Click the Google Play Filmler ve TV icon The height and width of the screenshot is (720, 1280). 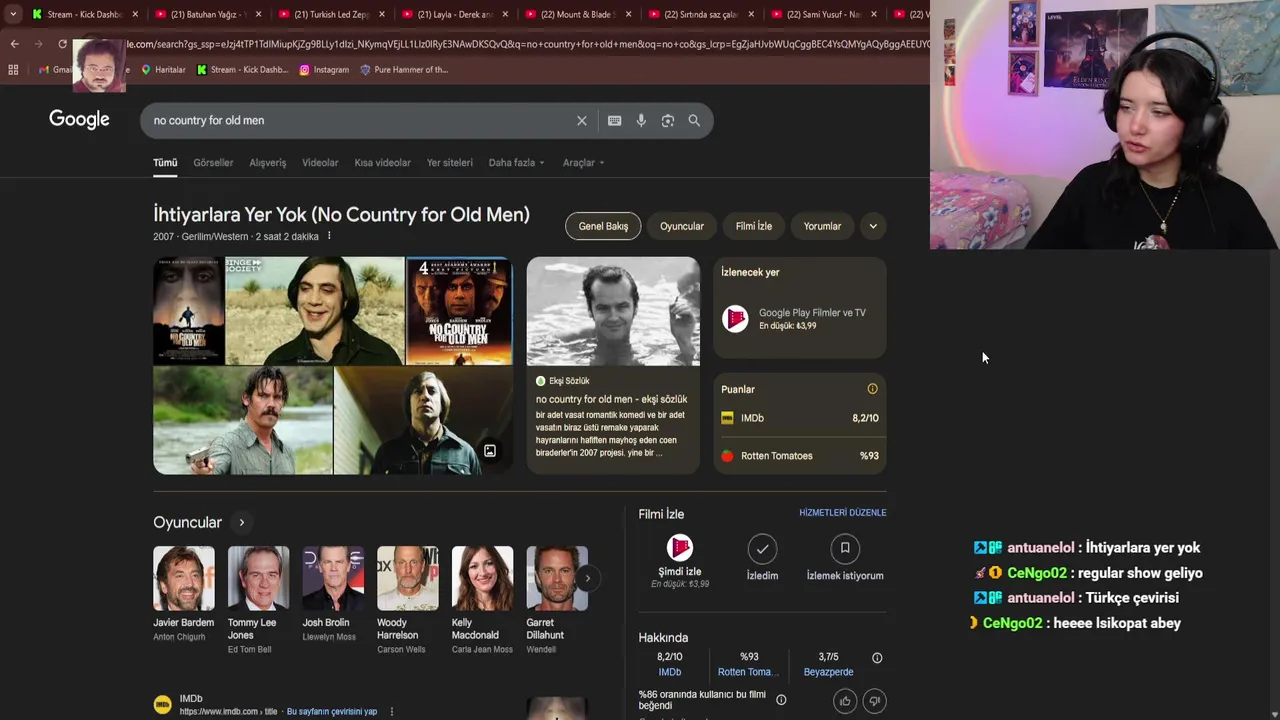(736, 319)
